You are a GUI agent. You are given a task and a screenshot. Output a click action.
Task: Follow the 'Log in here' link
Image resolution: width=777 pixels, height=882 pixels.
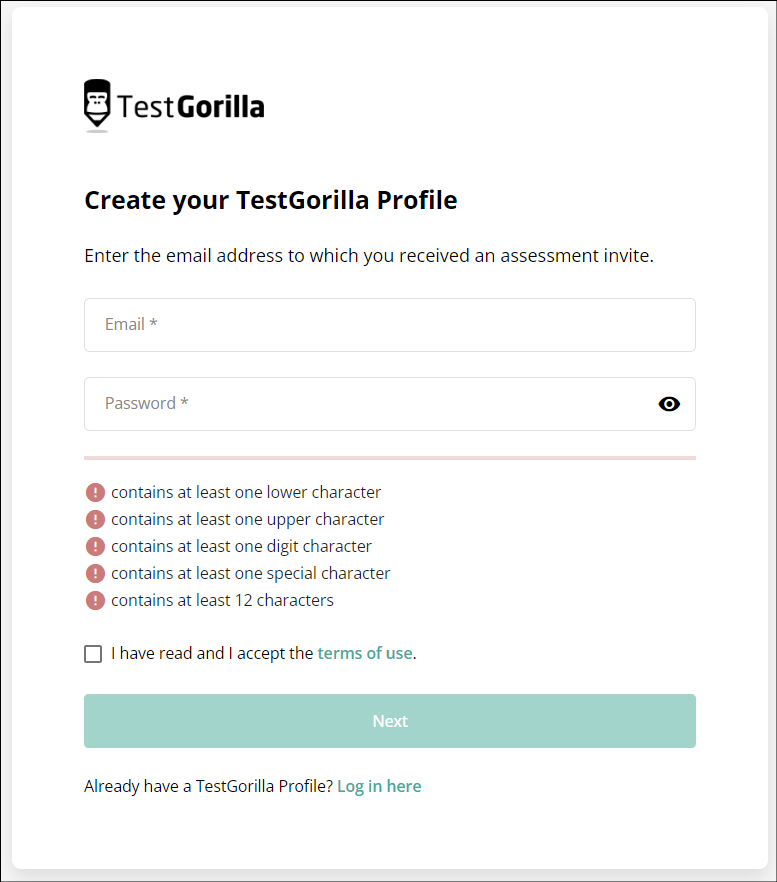379,786
